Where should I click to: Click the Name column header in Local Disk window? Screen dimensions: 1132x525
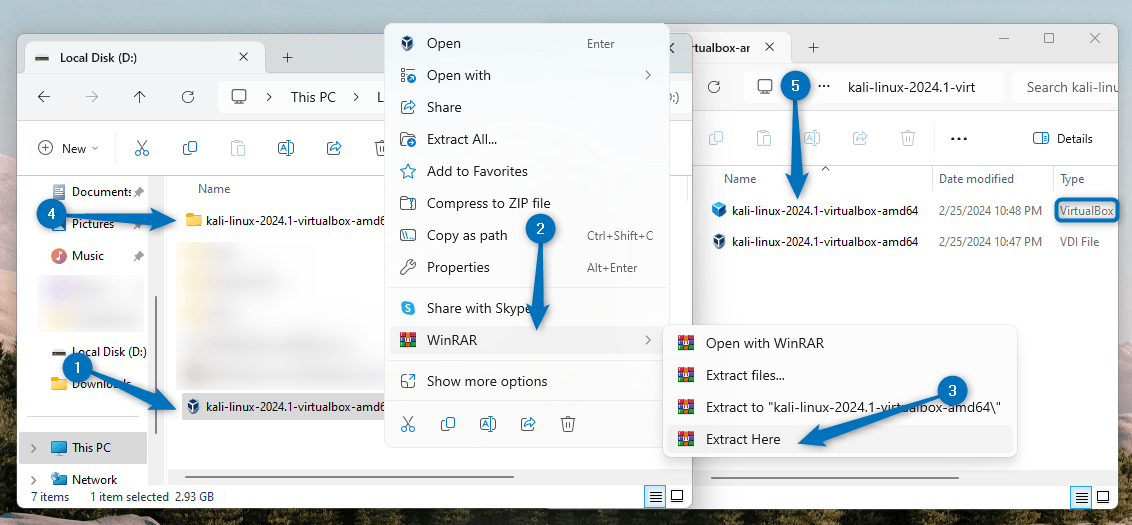pyautogui.click(x=214, y=189)
